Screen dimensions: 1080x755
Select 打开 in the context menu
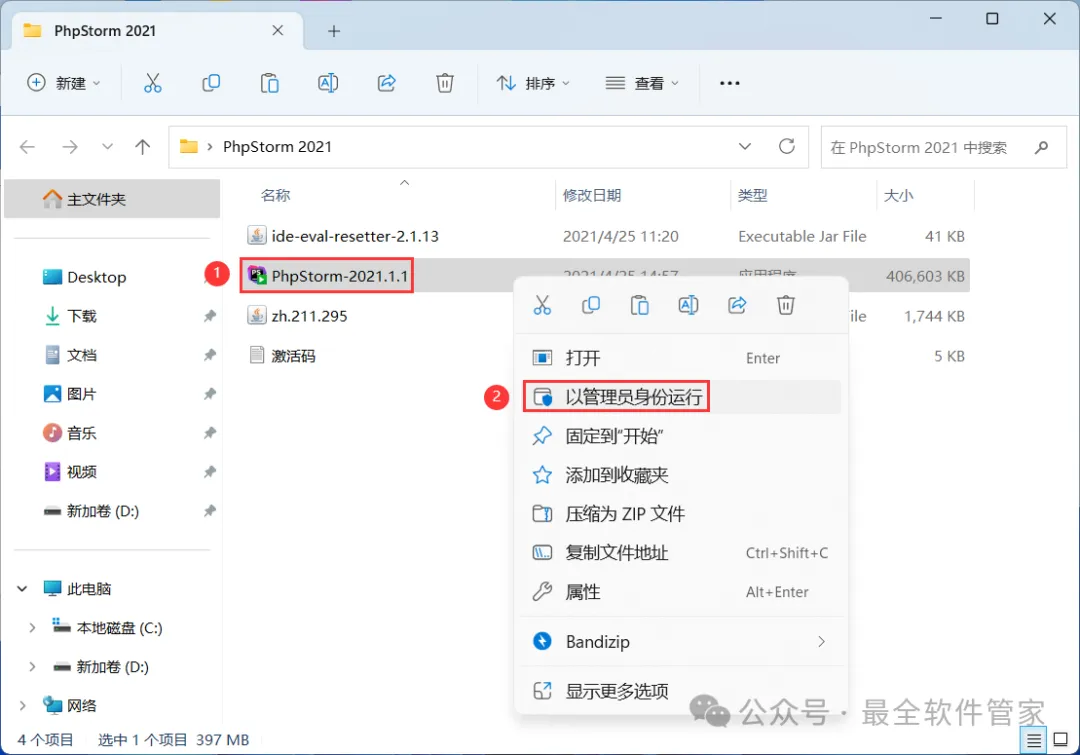(681, 358)
